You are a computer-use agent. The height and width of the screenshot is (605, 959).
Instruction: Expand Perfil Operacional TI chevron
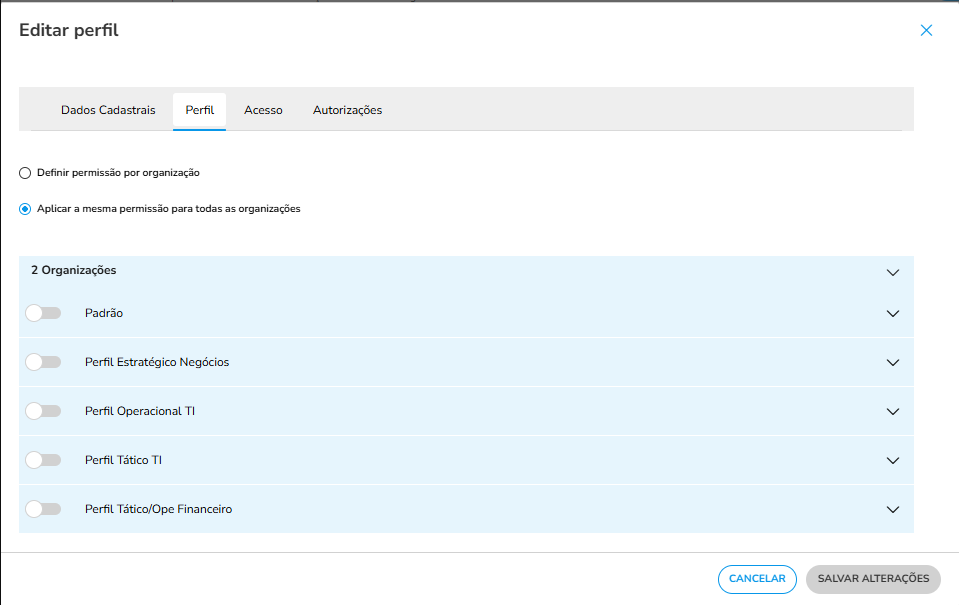click(x=892, y=412)
